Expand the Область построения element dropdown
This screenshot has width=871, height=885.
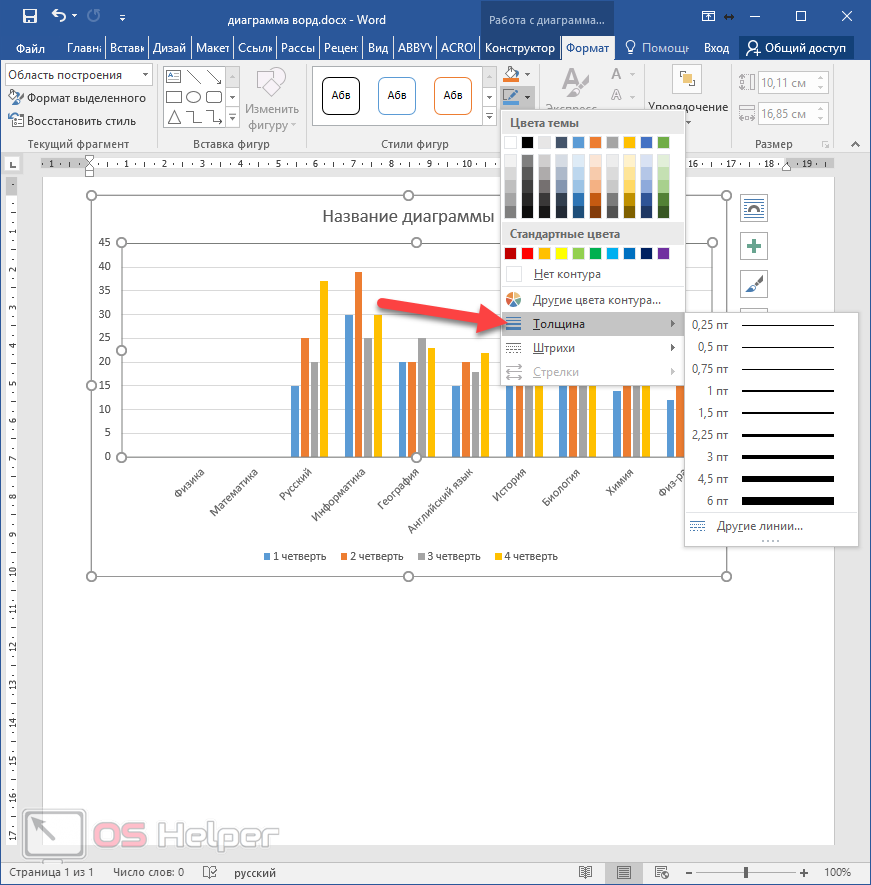tap(145, 75)
